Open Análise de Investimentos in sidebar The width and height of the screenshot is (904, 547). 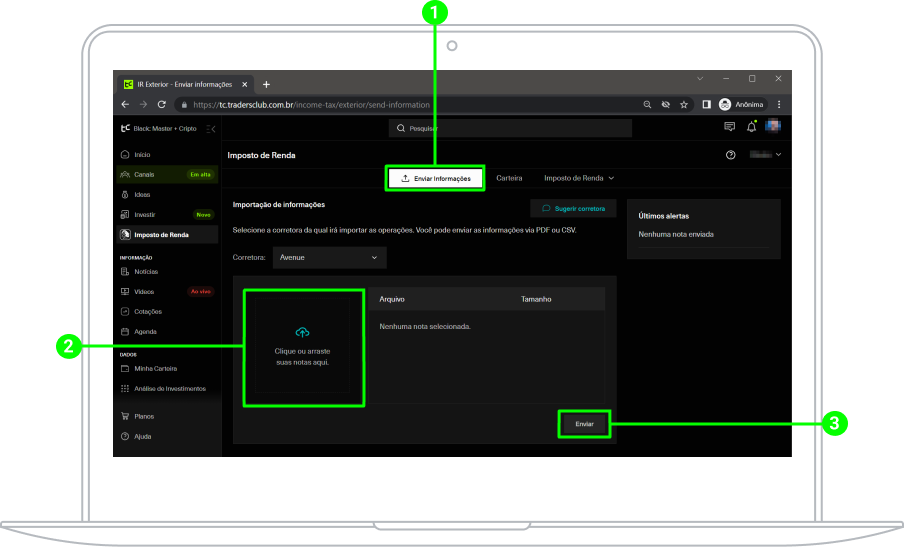click(x=167, y=388)
